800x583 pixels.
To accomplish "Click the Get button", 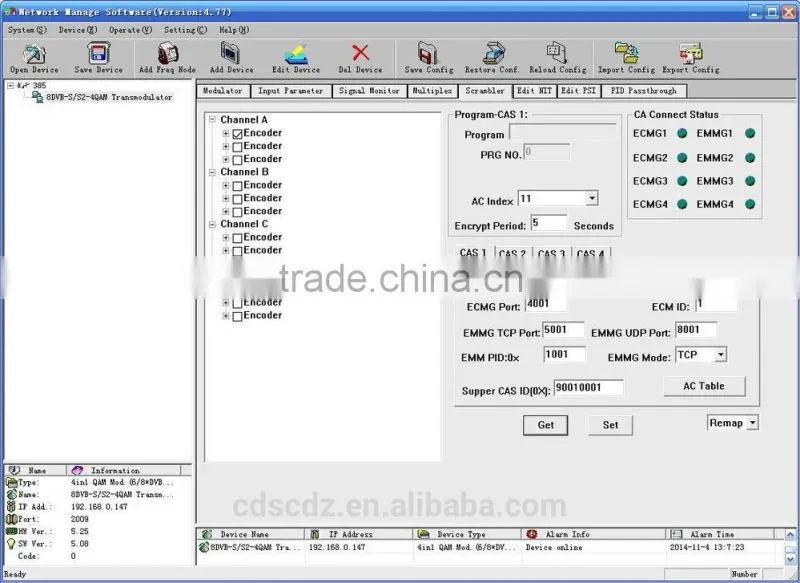I will click(x=545, y=425).
